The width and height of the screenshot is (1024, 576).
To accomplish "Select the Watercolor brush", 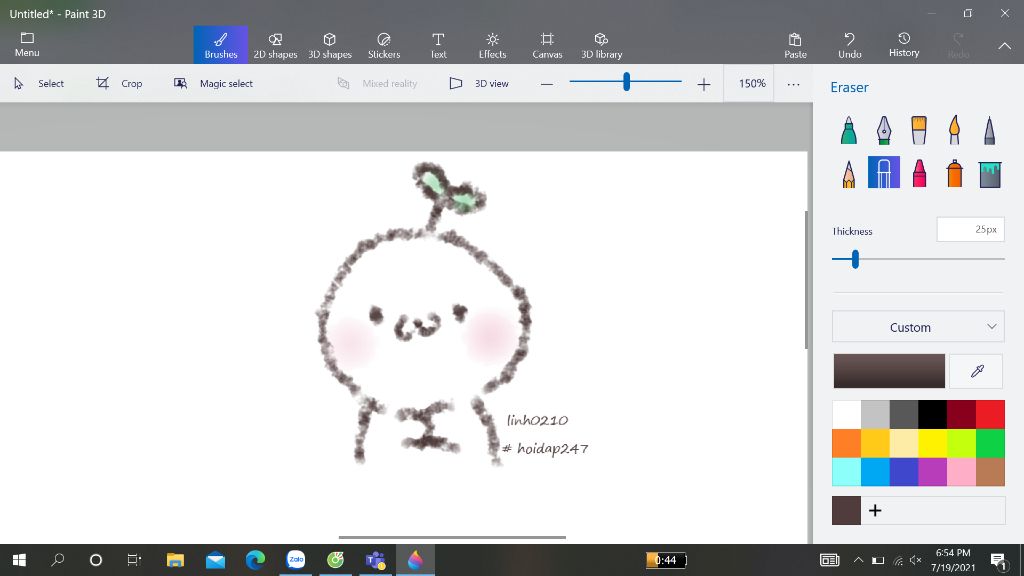I will coord(954,130).
